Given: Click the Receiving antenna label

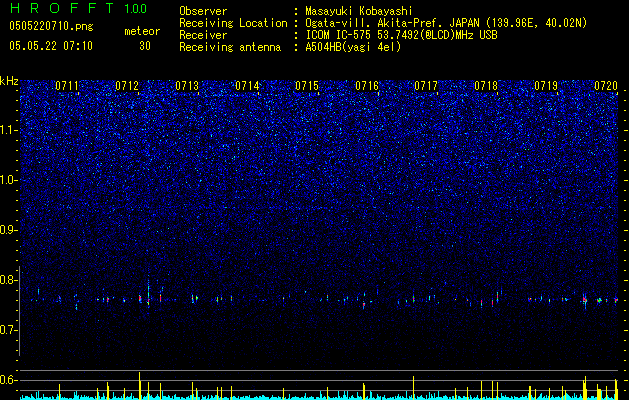Looking at the screenshot, I should point(230,47).
